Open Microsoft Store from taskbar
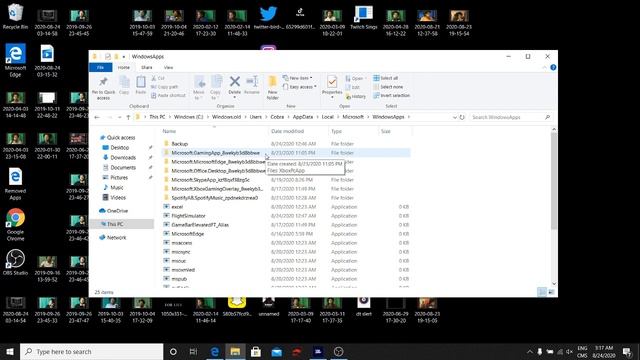 click(x=256, y=351)
